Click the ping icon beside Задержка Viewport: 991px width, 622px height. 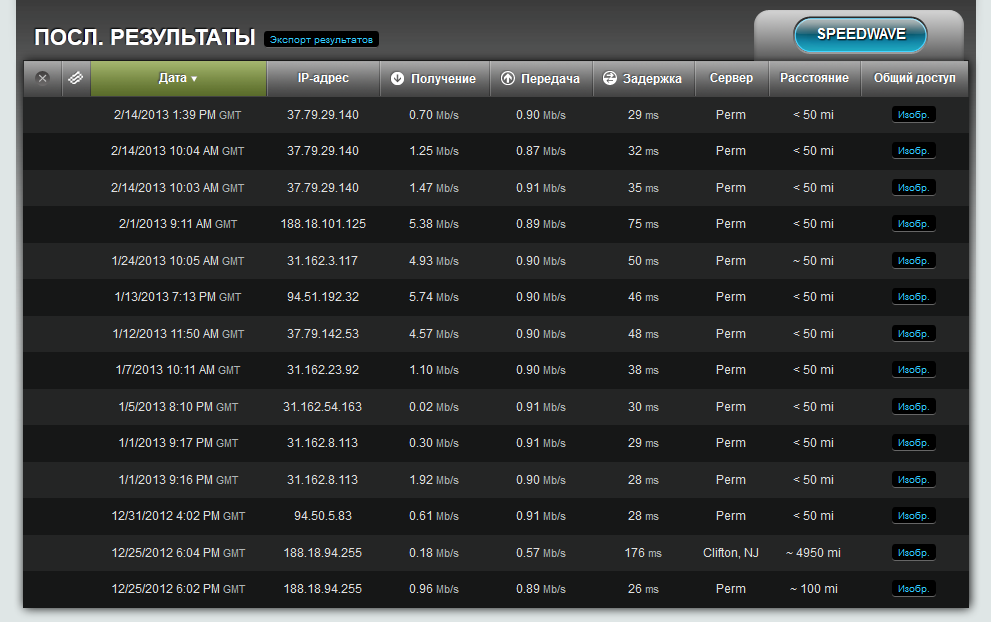coord(609,78)
